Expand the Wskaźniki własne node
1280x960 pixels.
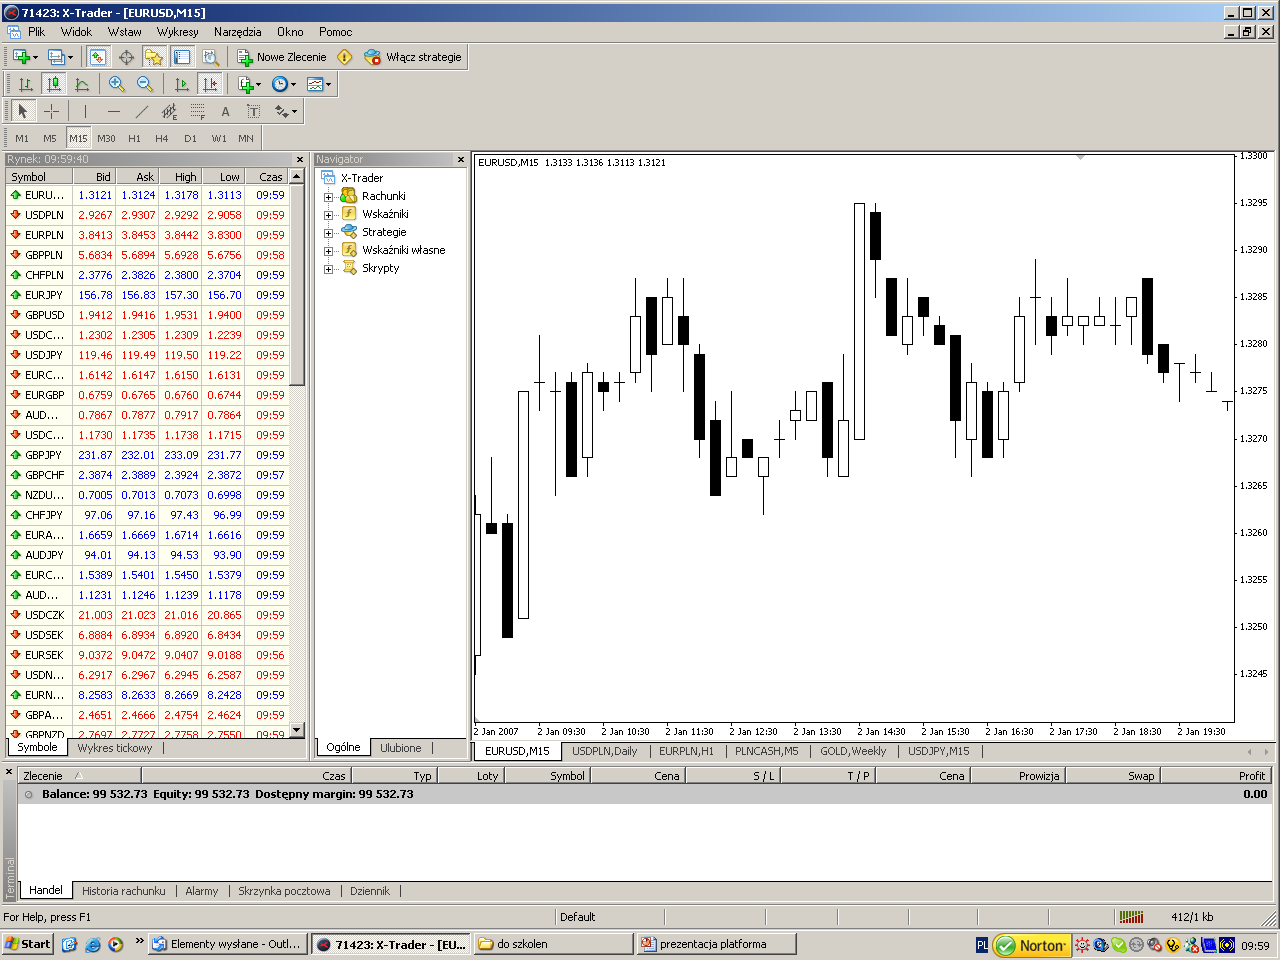328,251
